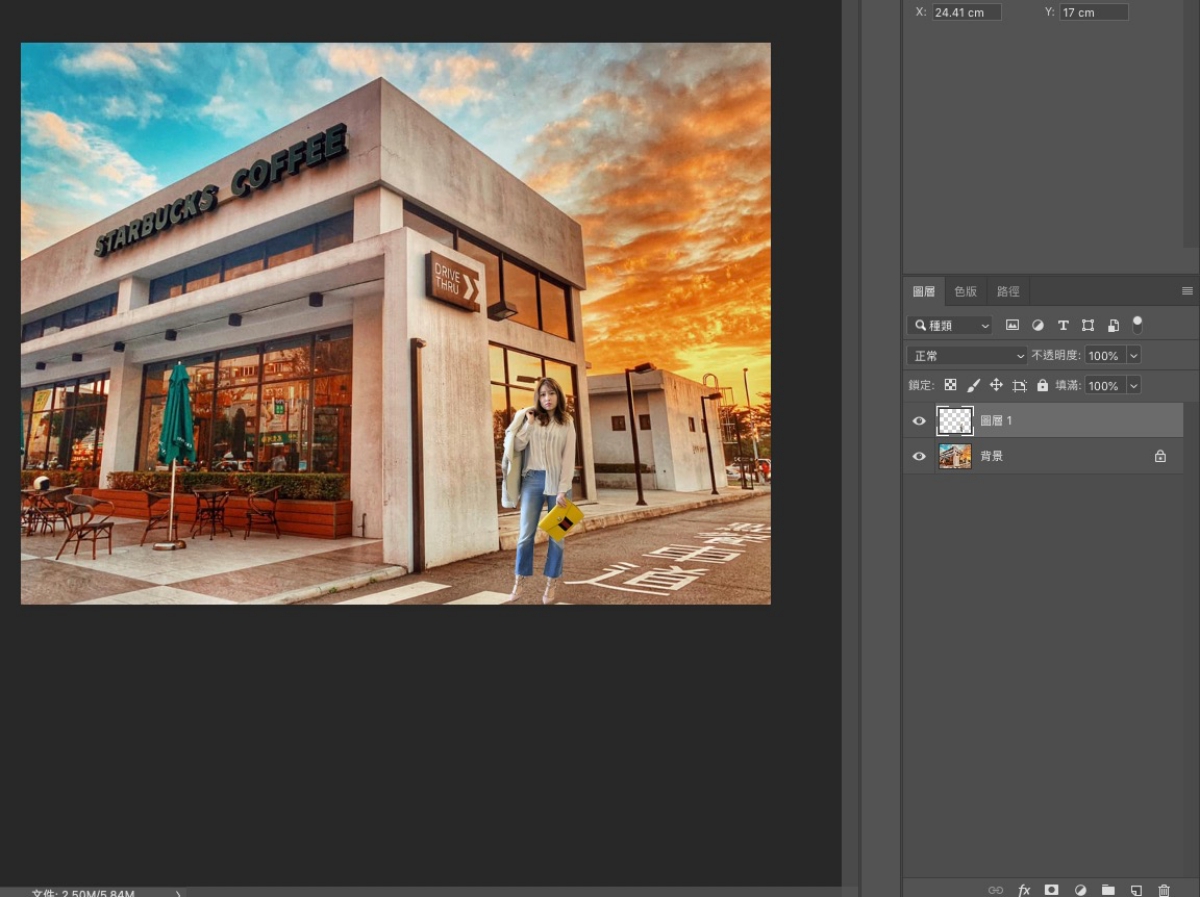The height and width of the screenshot is (897, 1200).
Task: Switch to the 路徑 tab
Action: coord(1008,292)
